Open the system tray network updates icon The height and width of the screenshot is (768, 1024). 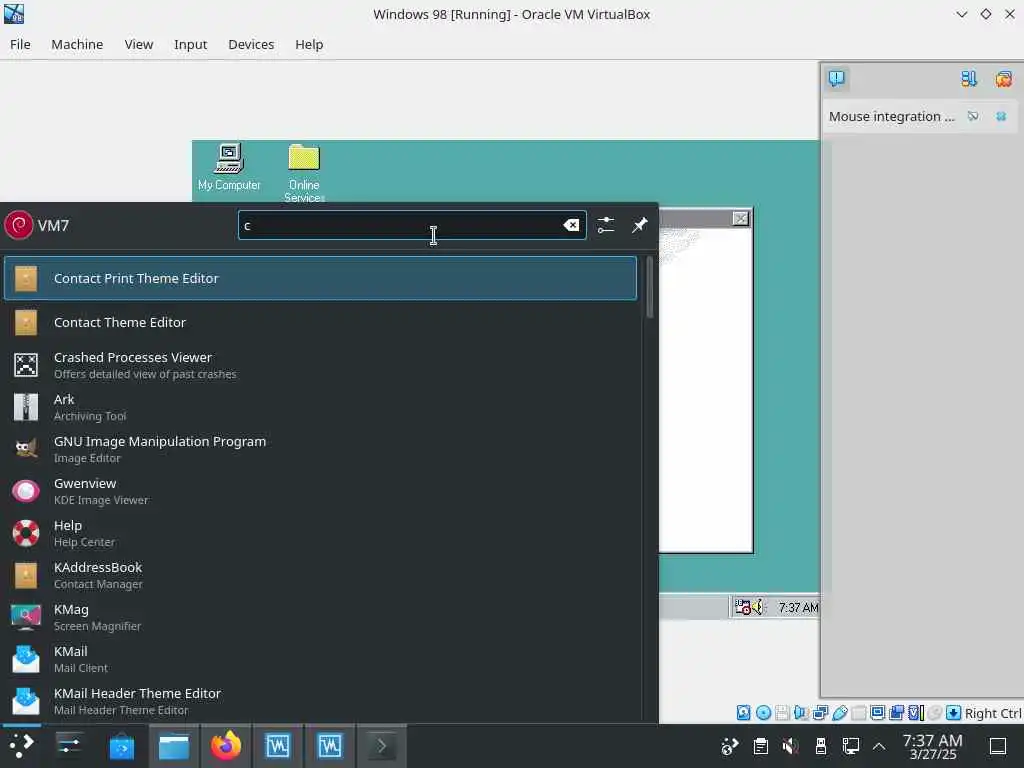[729, 746]
